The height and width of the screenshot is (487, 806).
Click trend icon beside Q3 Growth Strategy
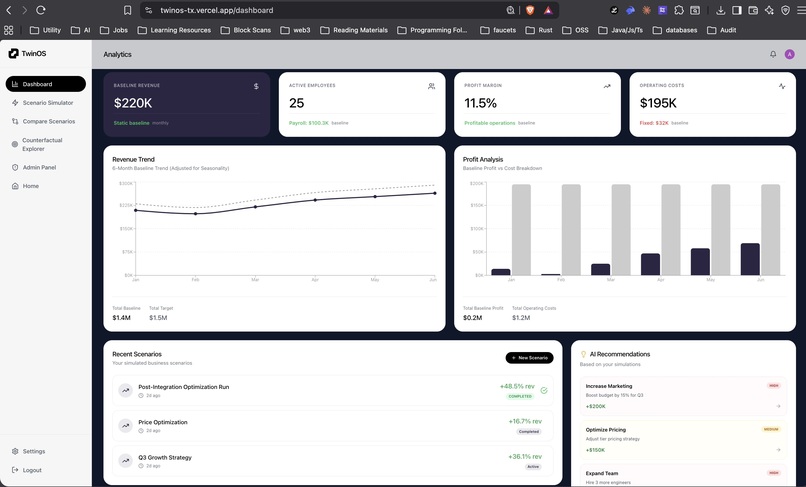(125, 461)
